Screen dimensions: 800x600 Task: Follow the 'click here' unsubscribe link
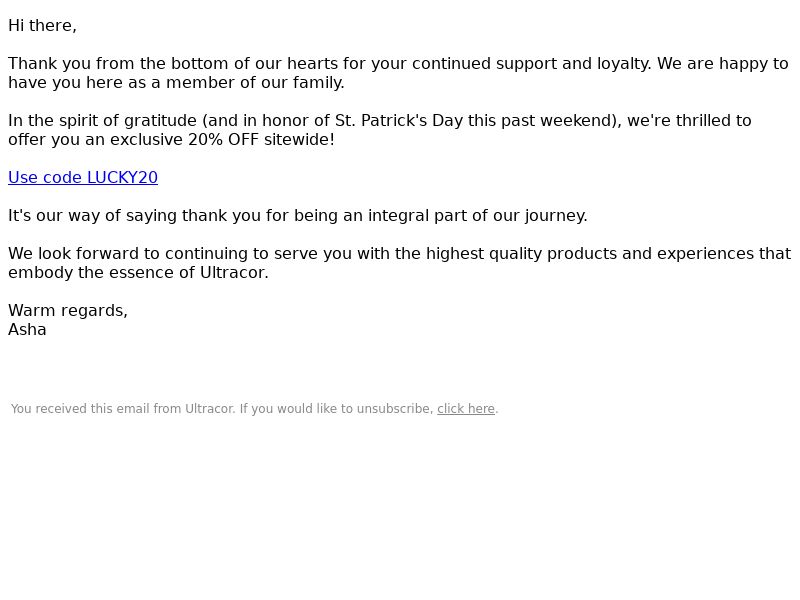tap(466, 409)
